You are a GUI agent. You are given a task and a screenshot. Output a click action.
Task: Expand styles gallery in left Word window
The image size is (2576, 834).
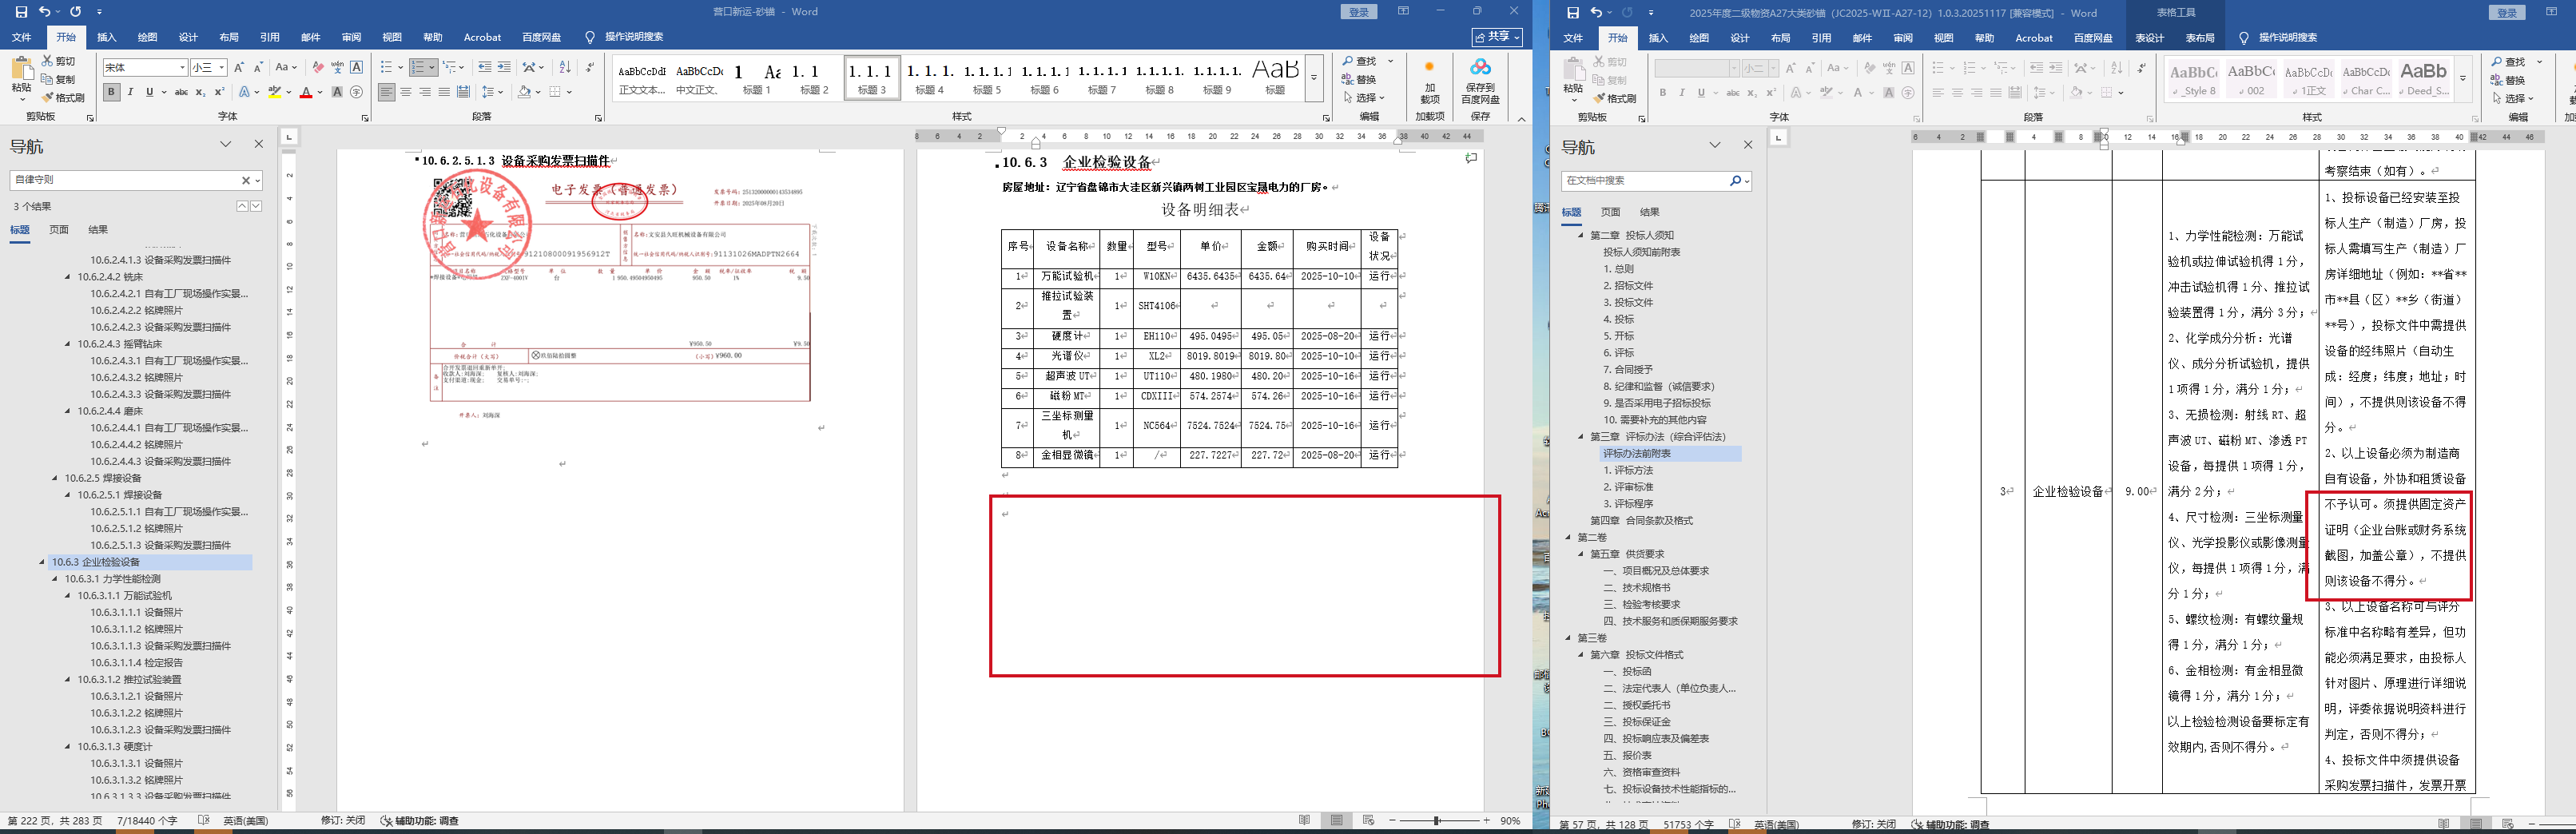pyautogui.click(x=1314, y=78)
